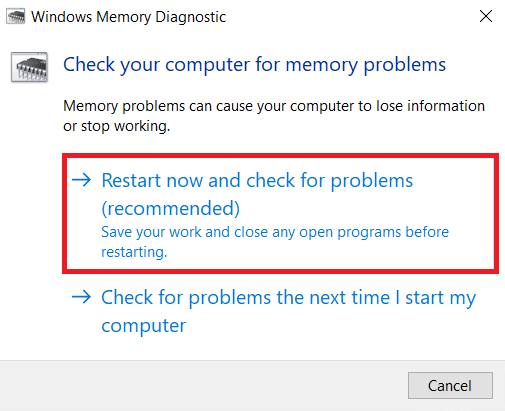Click the large memory chip icon beside the heading
This screenshot has width=505, height=411.
coord(29,67)
